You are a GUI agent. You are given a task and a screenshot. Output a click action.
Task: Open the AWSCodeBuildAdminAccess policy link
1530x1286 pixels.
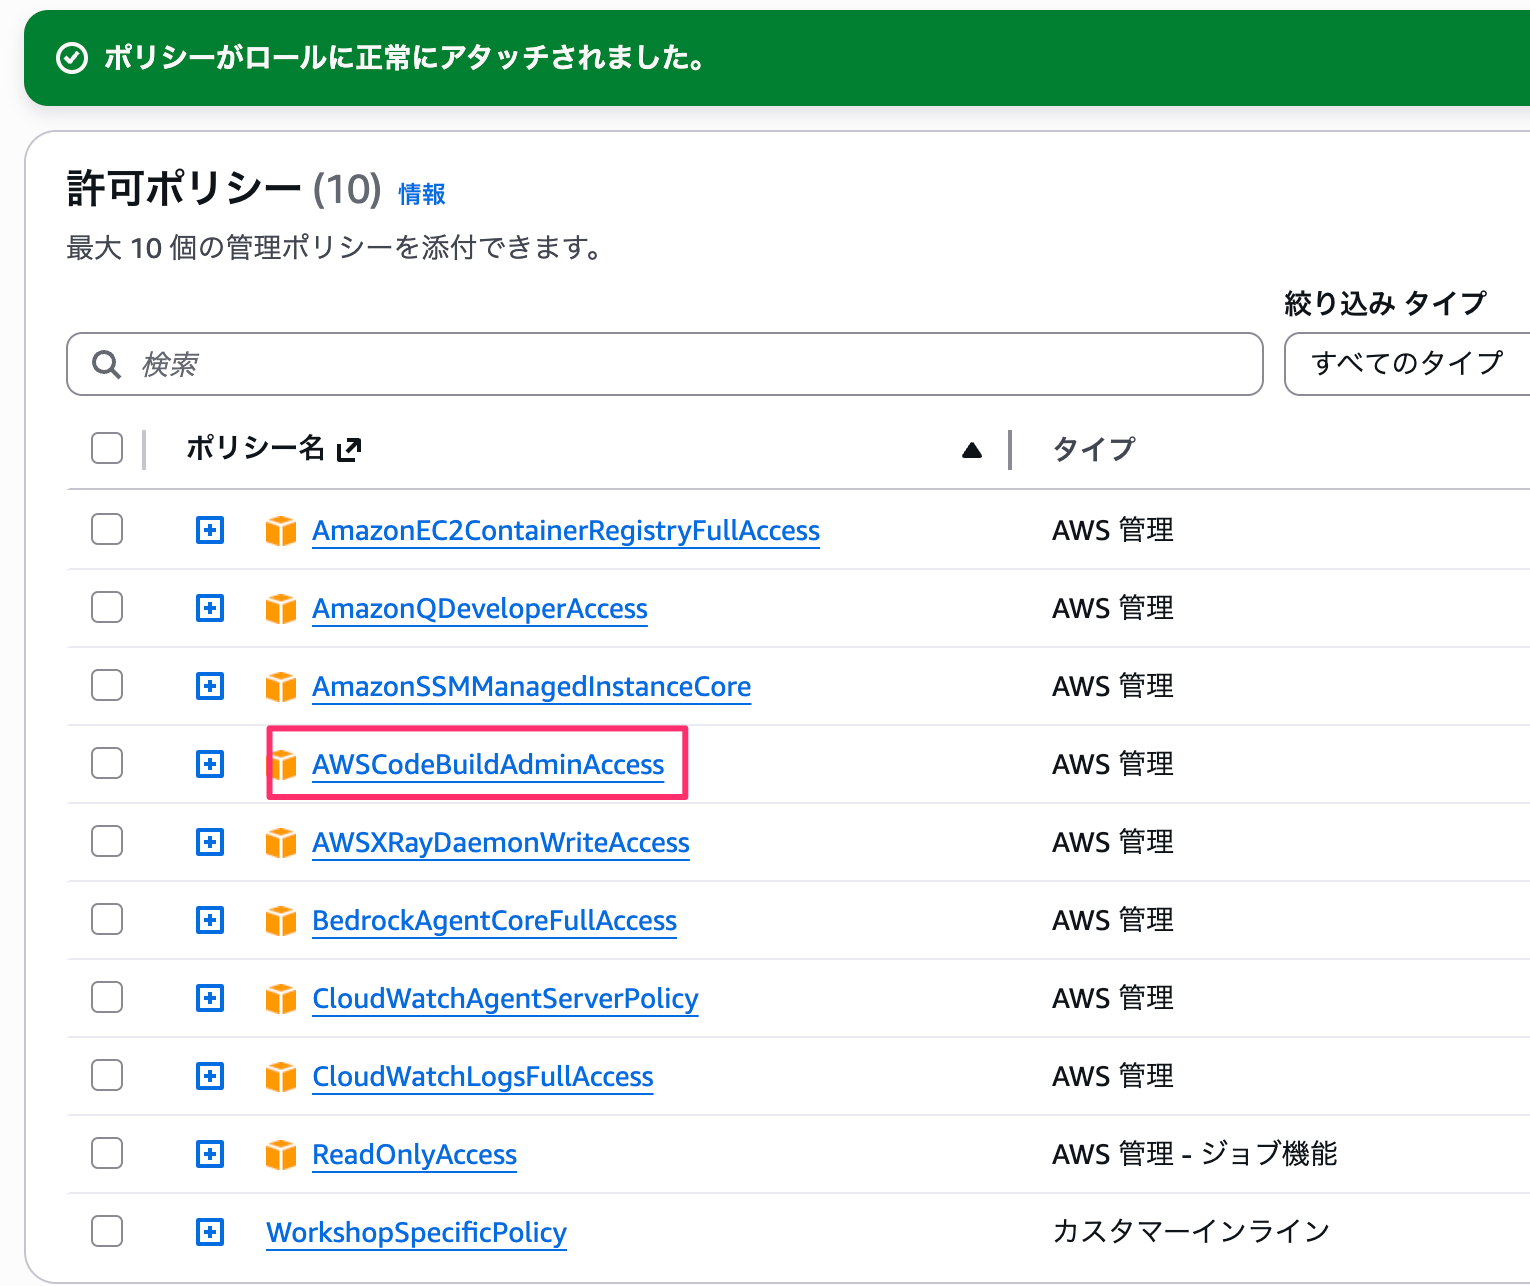coord(488,764)
